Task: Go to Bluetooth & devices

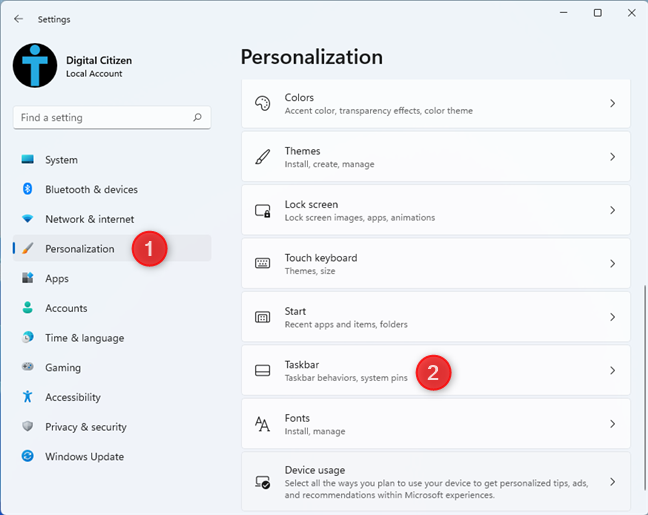Action: [x=112, y=189]
